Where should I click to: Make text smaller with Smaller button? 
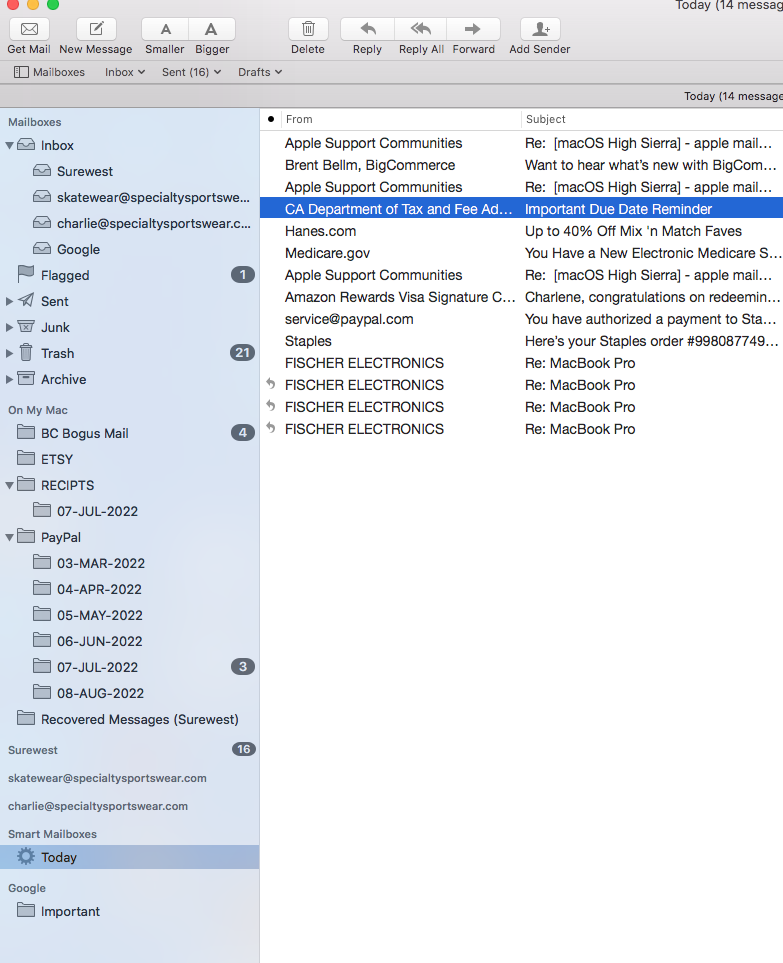point(165,29)
